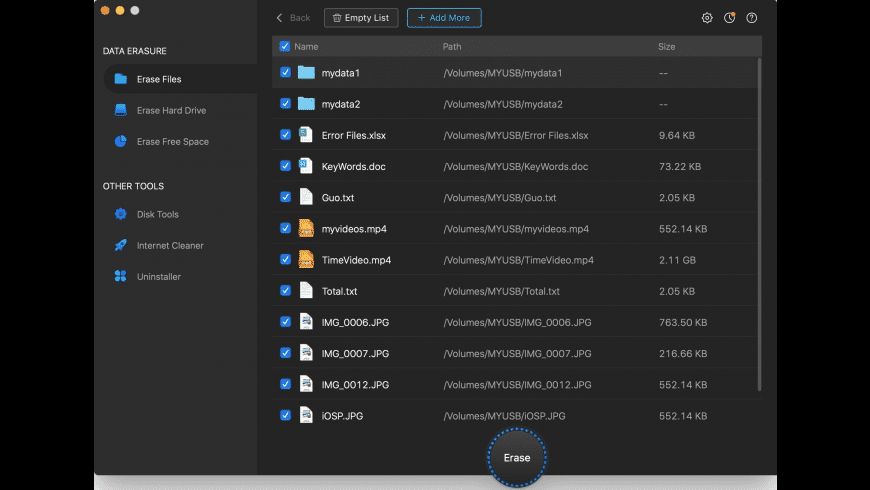The width and height of the screenshot is (870, 490).
Task: Open the settings gear icon
Action: (707, 18)
